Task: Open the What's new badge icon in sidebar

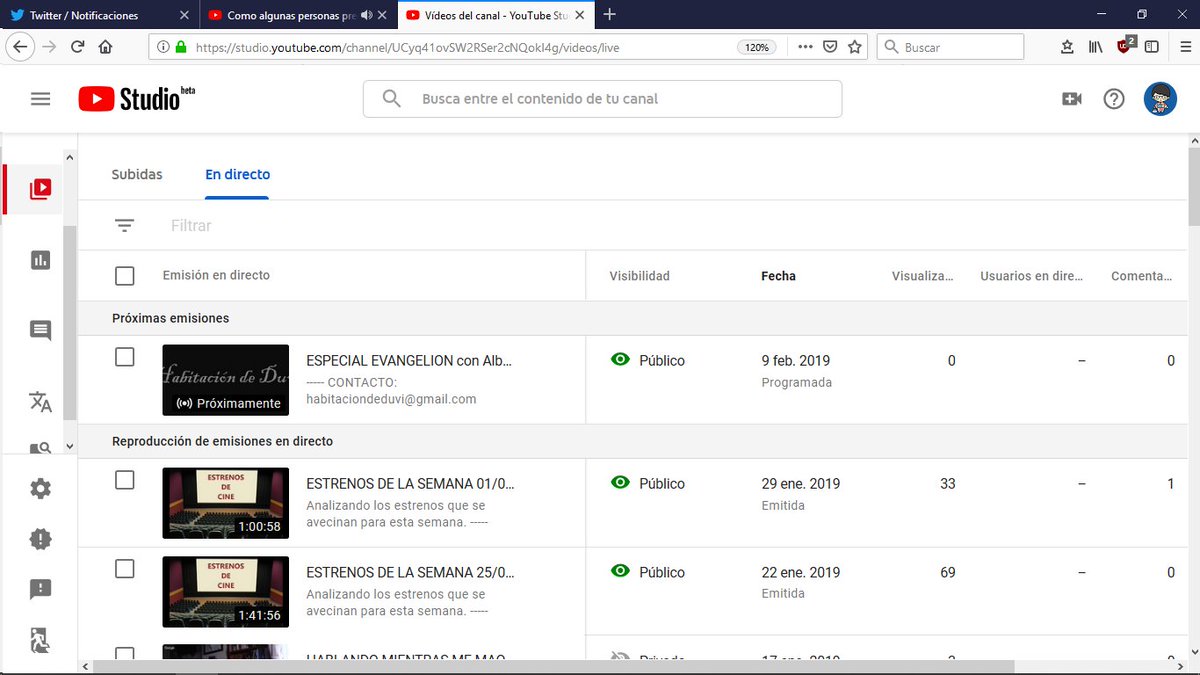Action: [40, 539]
